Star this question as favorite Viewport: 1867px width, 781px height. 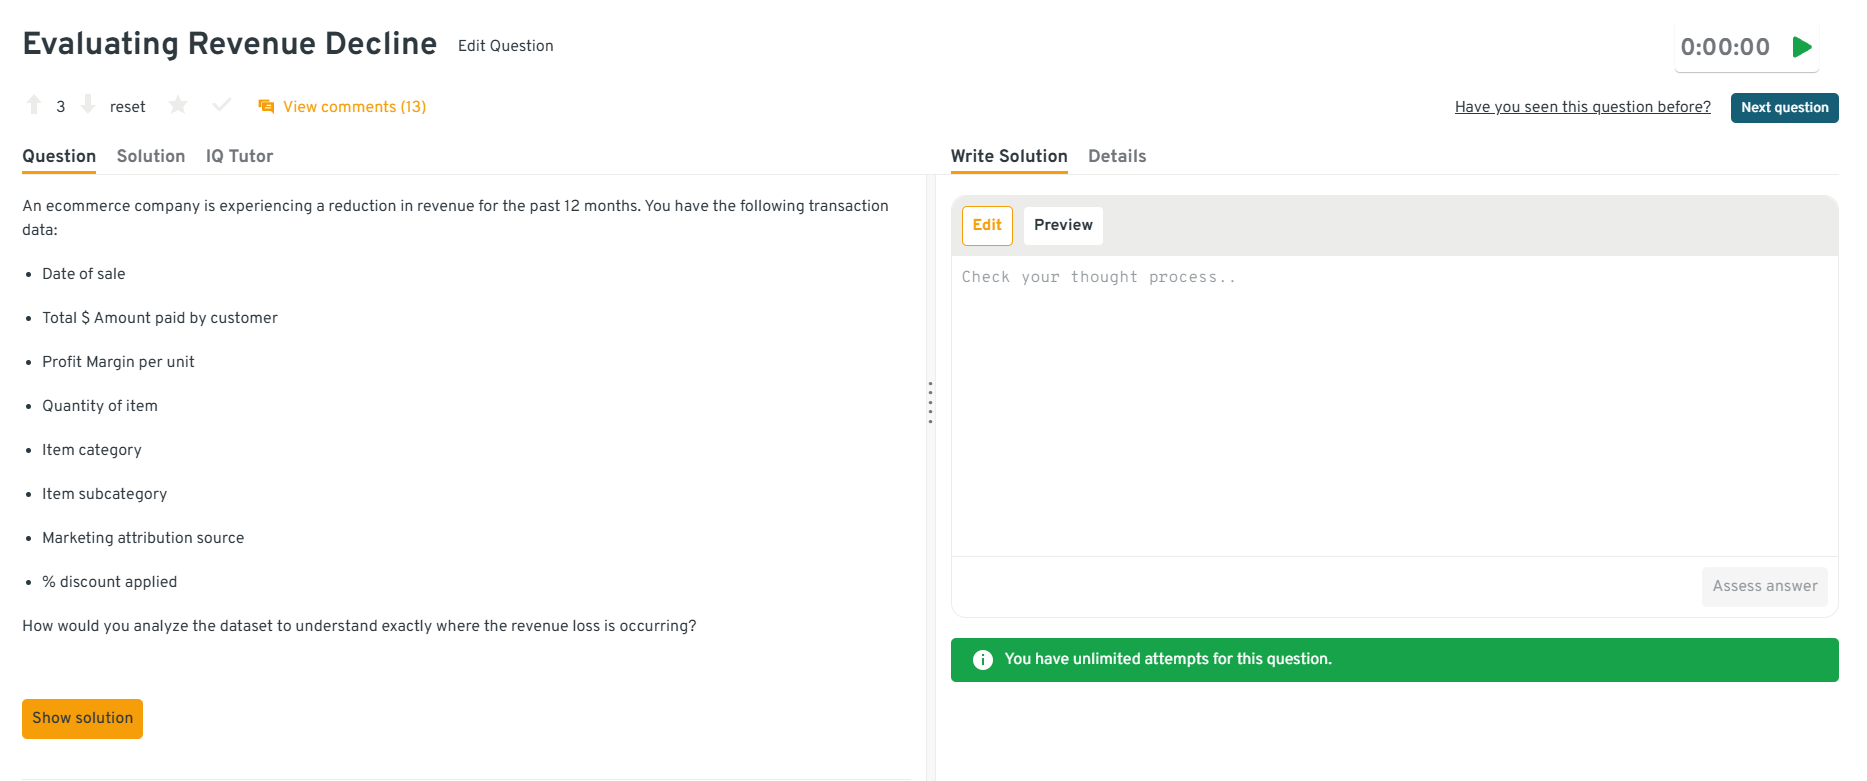(178, 105)
